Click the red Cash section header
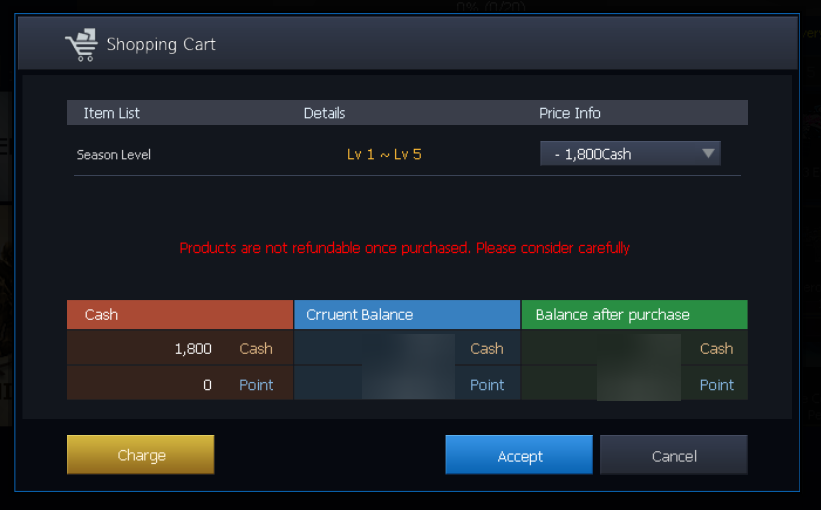The height and width of the screenshot is (510, 821). point(180,315)
